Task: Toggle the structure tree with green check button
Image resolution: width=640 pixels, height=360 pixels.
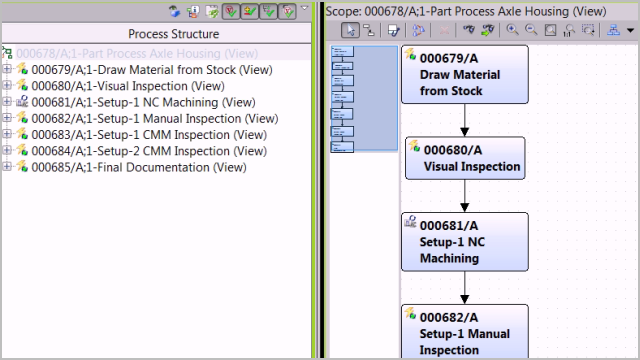Action: tap(268, 11)
